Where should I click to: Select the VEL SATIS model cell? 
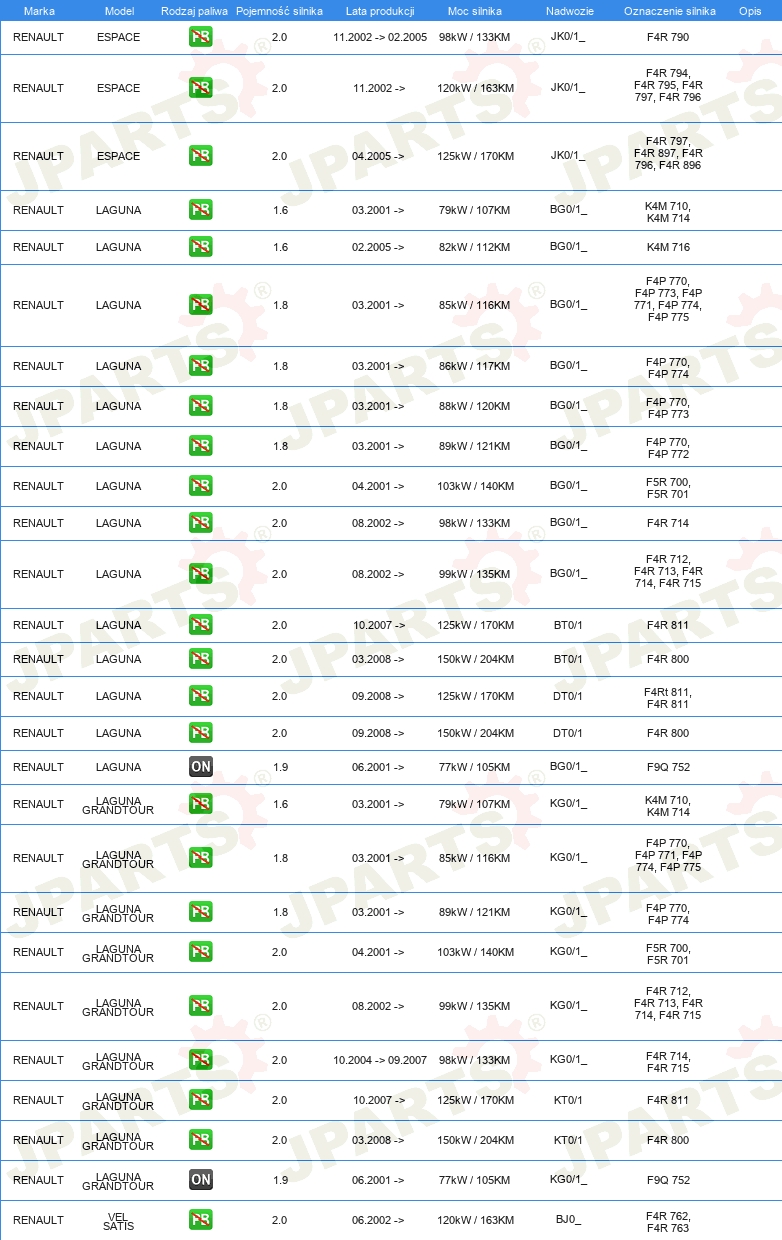[x=119, y=1220]
